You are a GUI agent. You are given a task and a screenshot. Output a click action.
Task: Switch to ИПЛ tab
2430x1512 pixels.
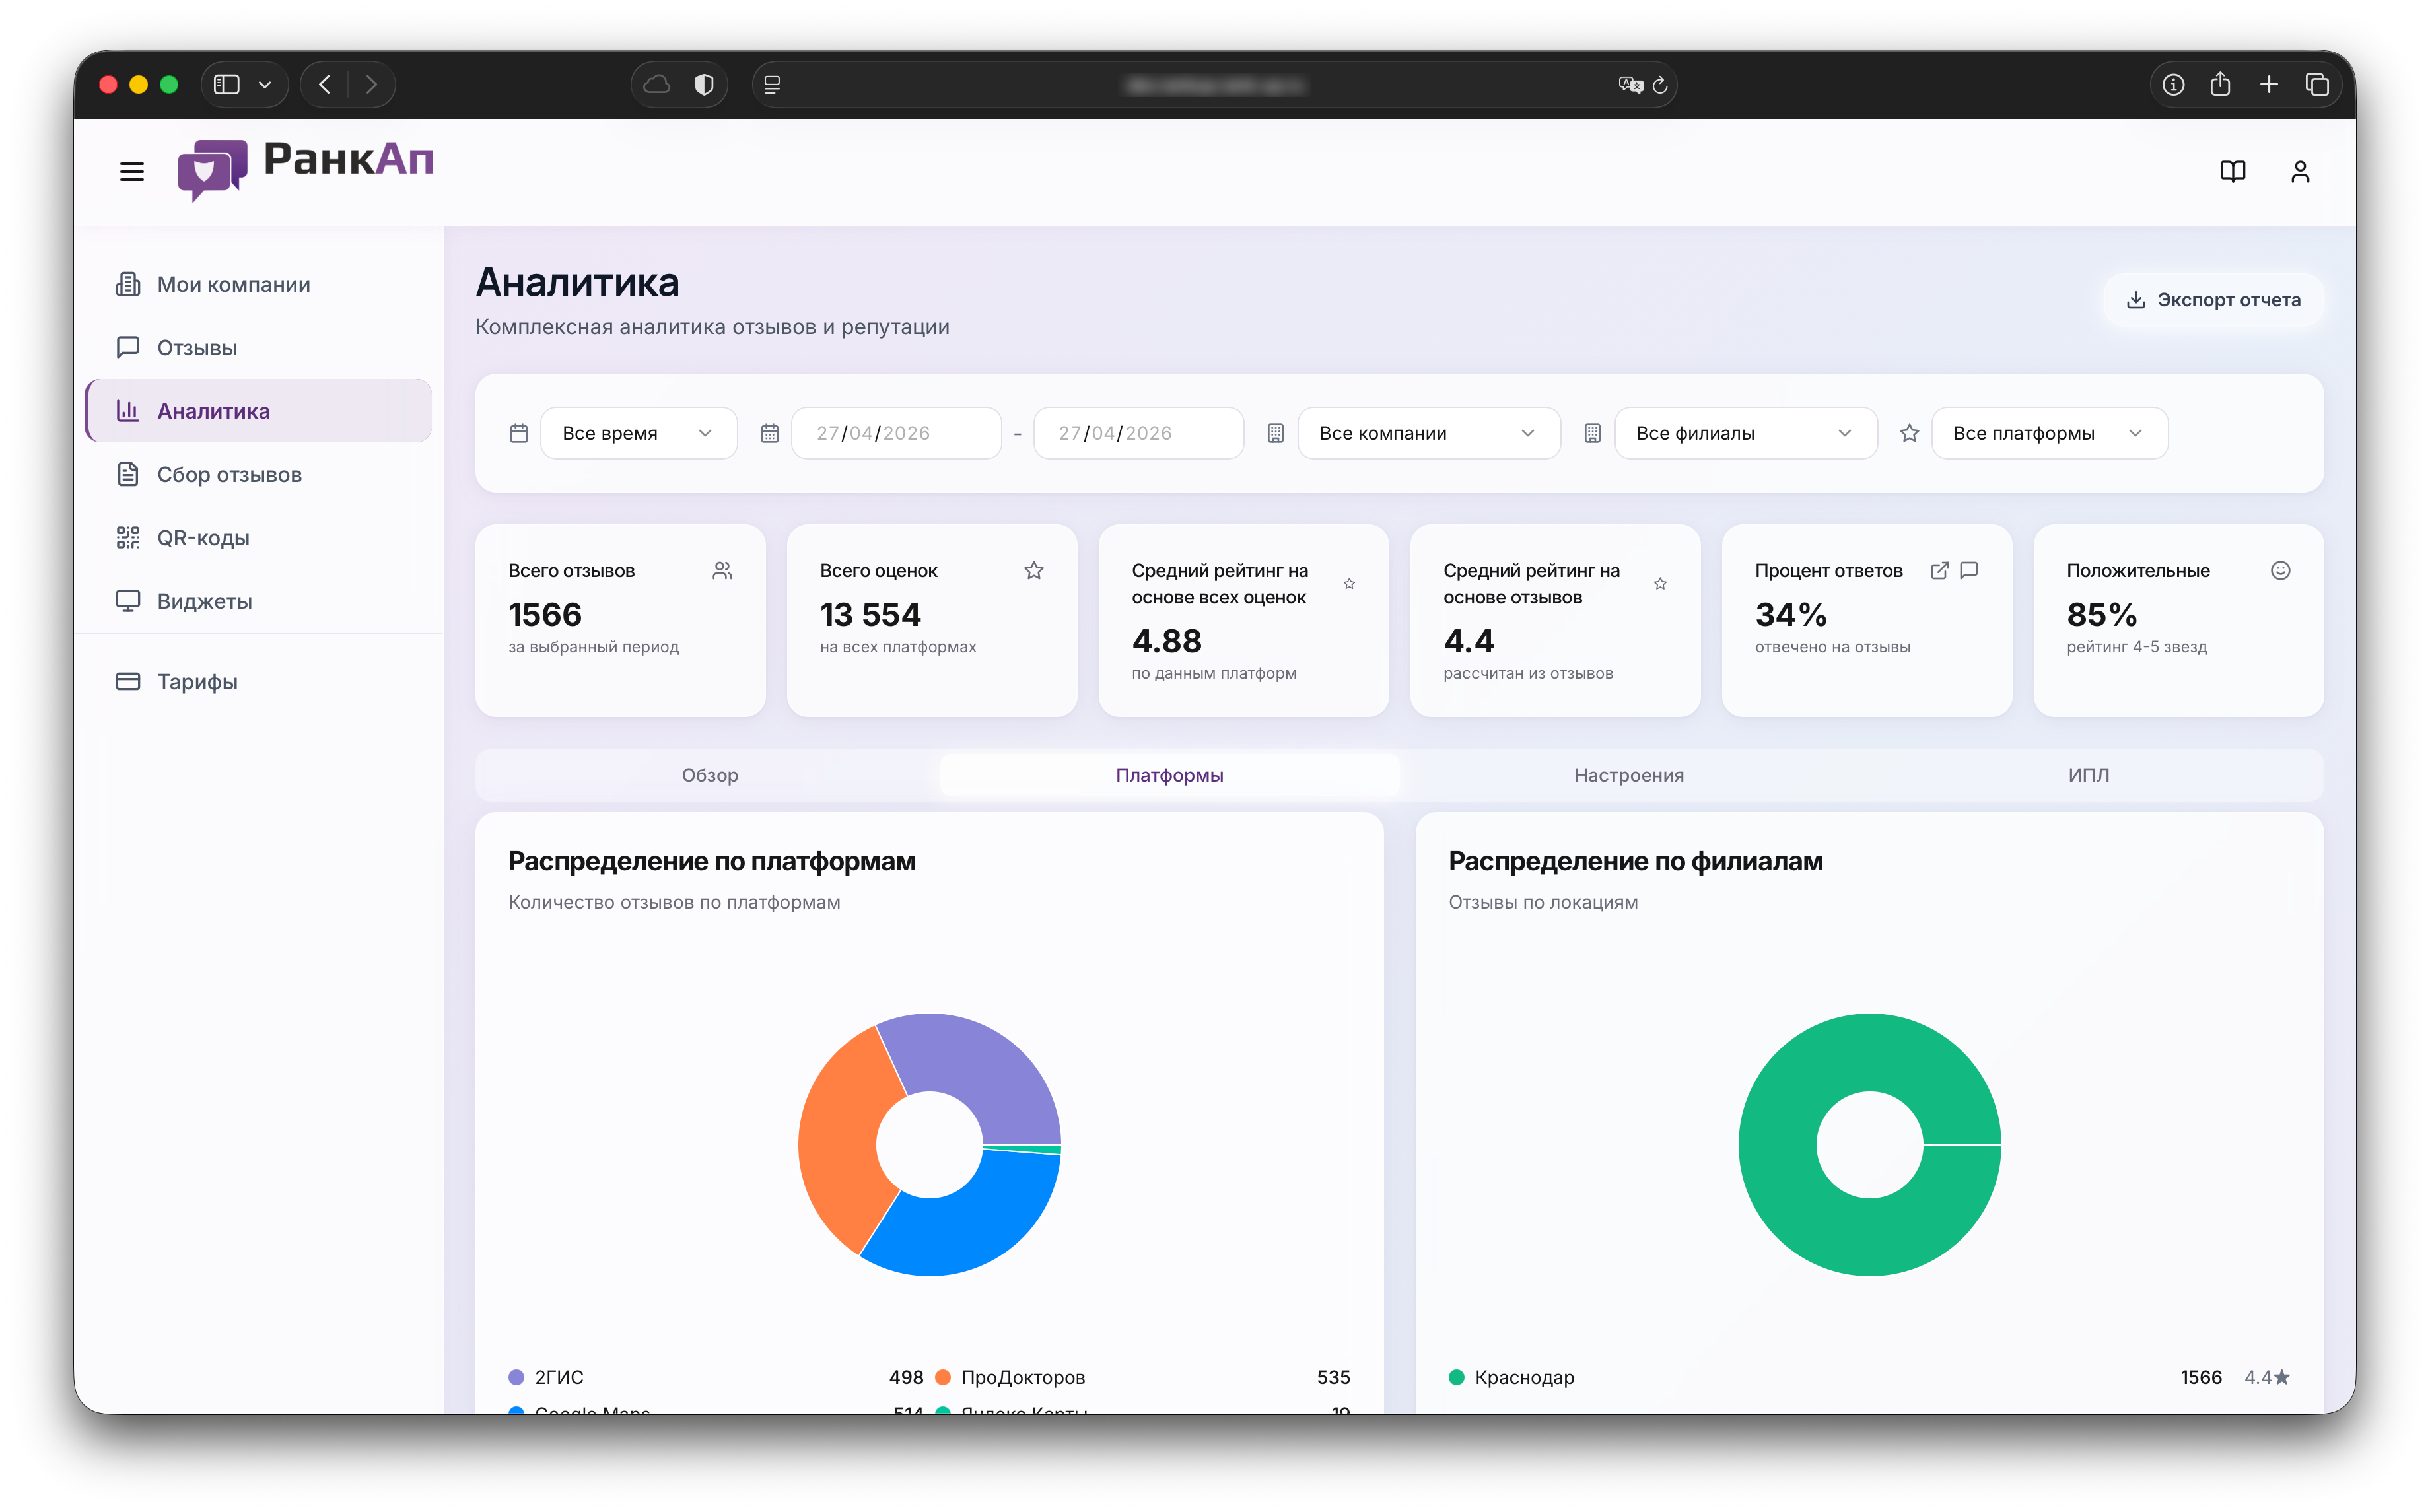pos(2088,775)
